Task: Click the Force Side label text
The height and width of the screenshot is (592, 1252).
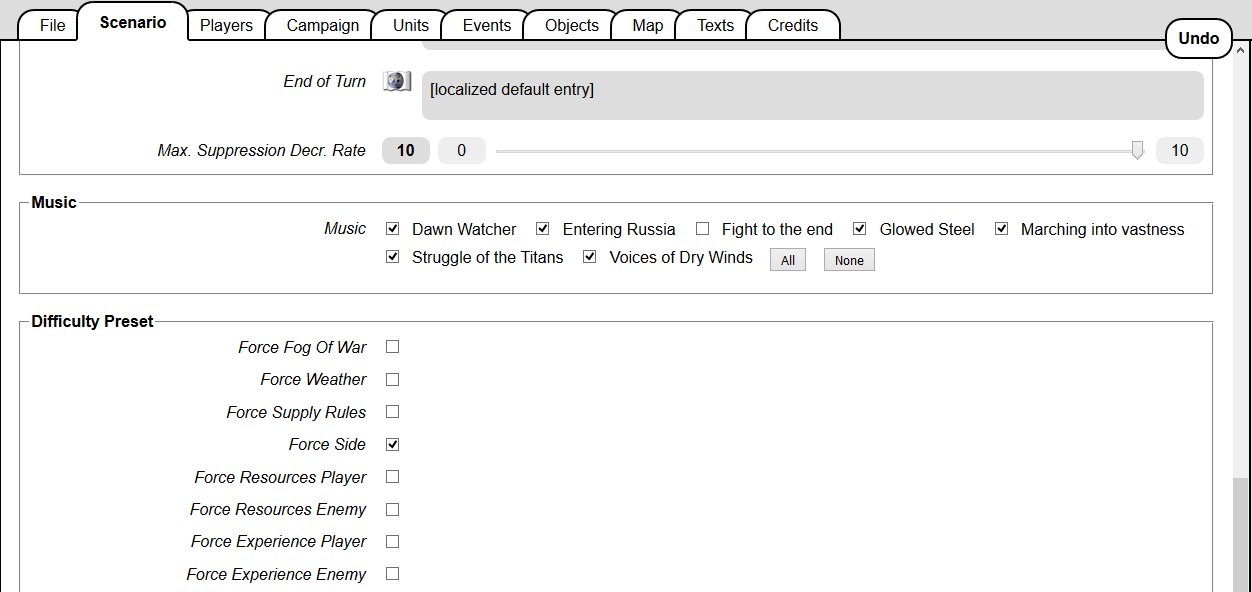Action: (328, 444)
